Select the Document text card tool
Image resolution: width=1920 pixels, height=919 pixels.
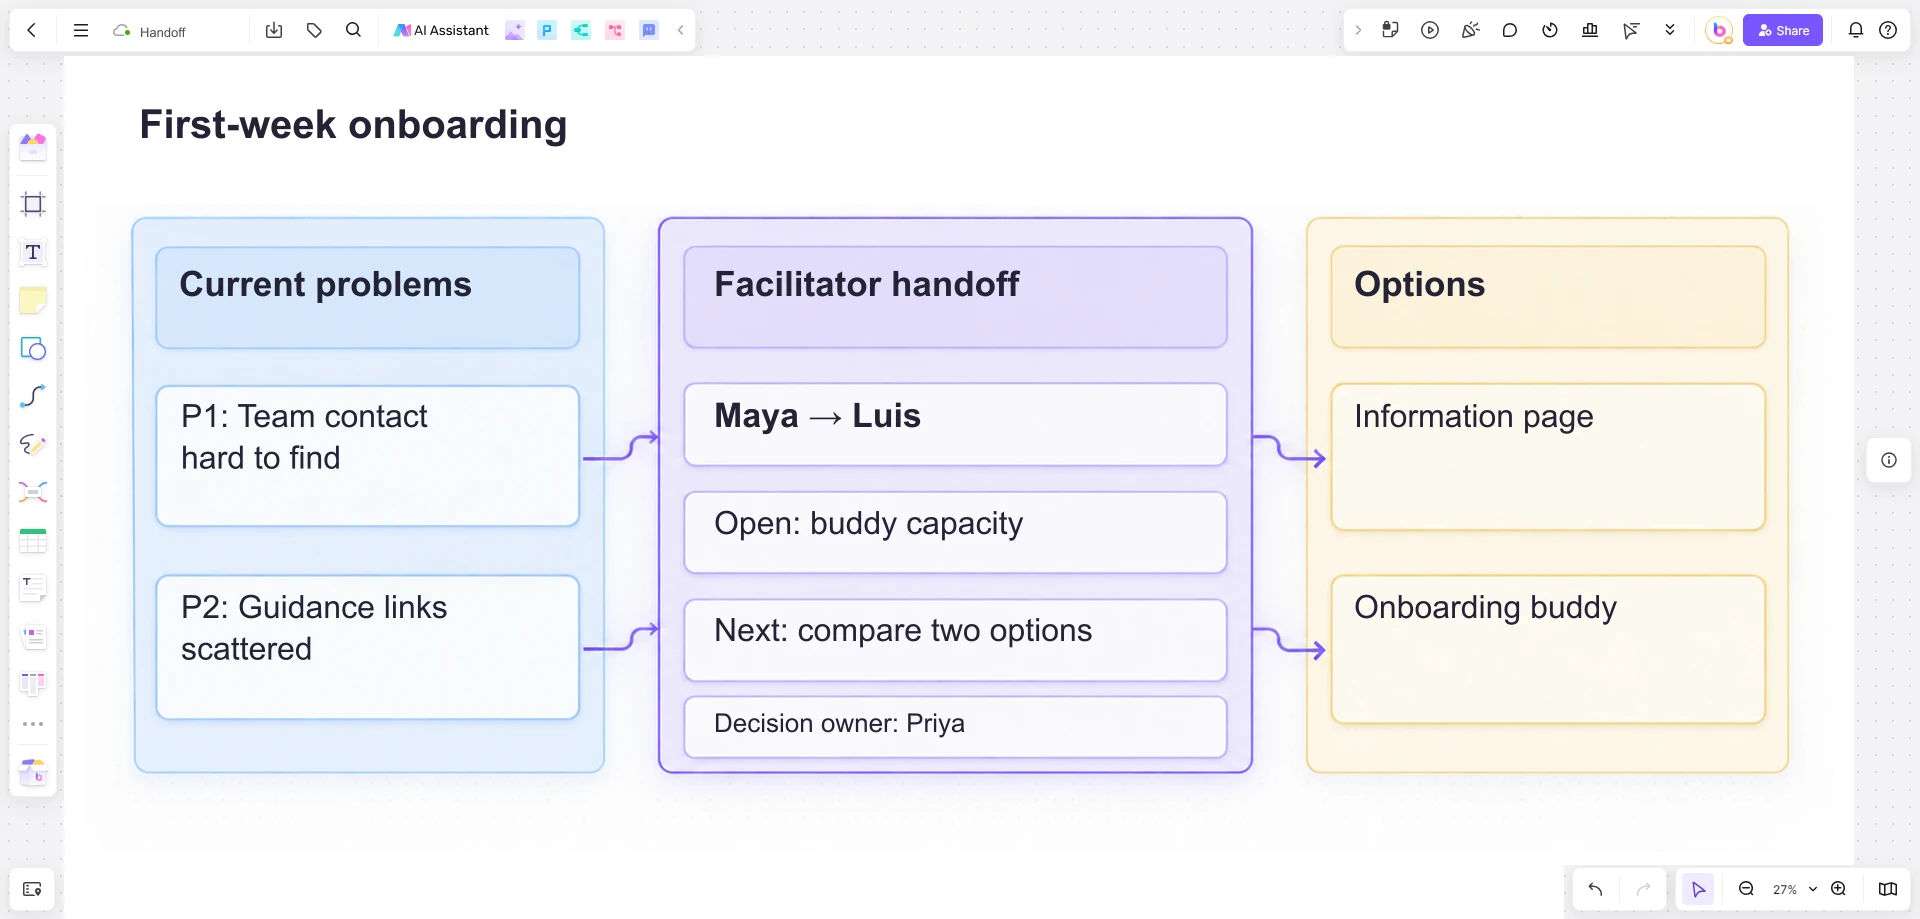[x=33, y=588]
